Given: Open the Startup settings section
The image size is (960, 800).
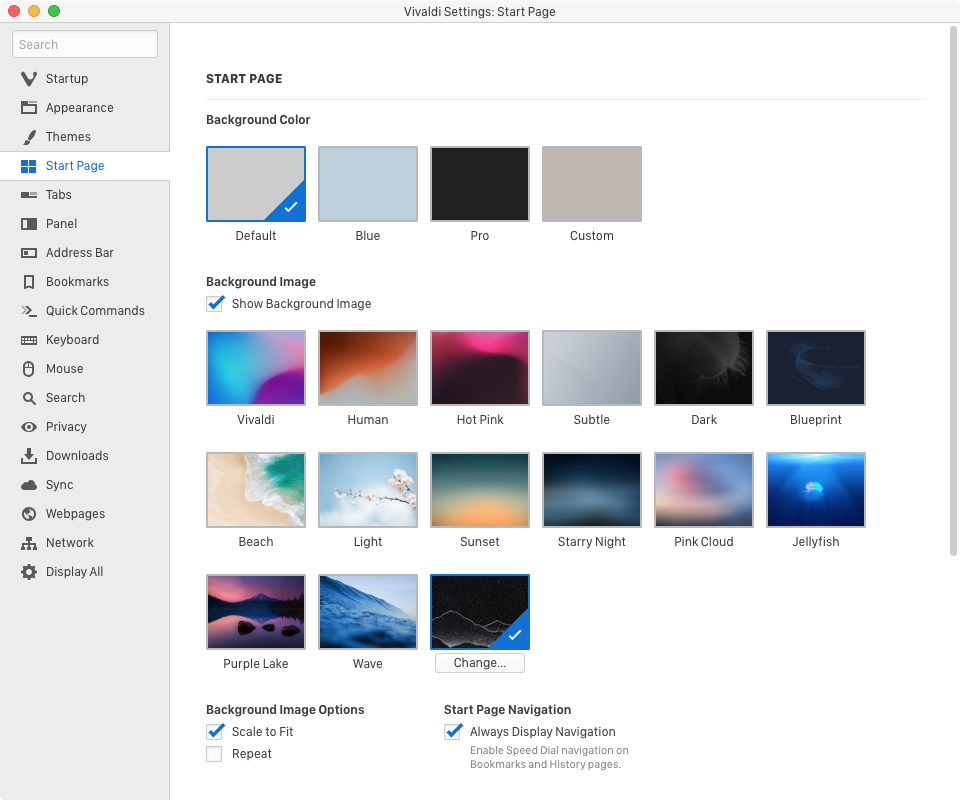Looking at the screenshot, I should [85, 78].
